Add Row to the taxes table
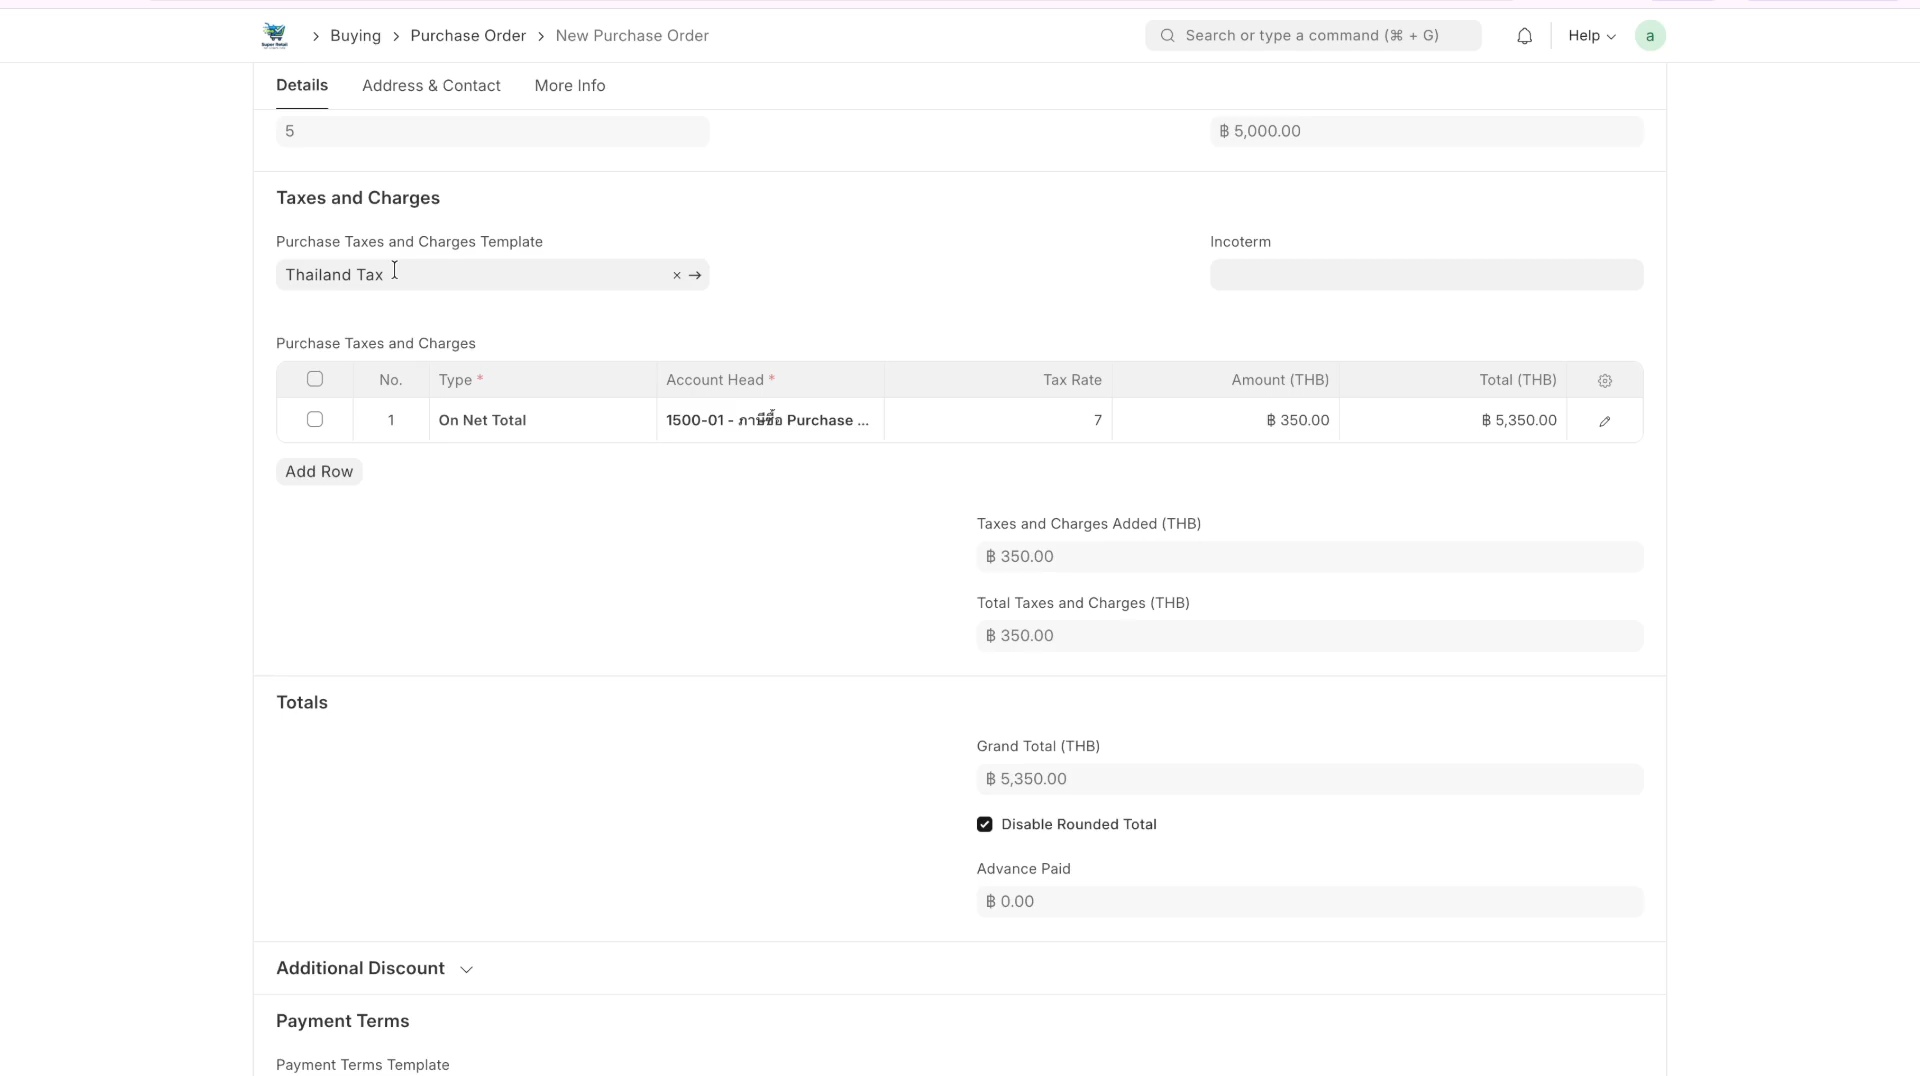Screen dimensions: 1920x1076 [x=319, y=472]
